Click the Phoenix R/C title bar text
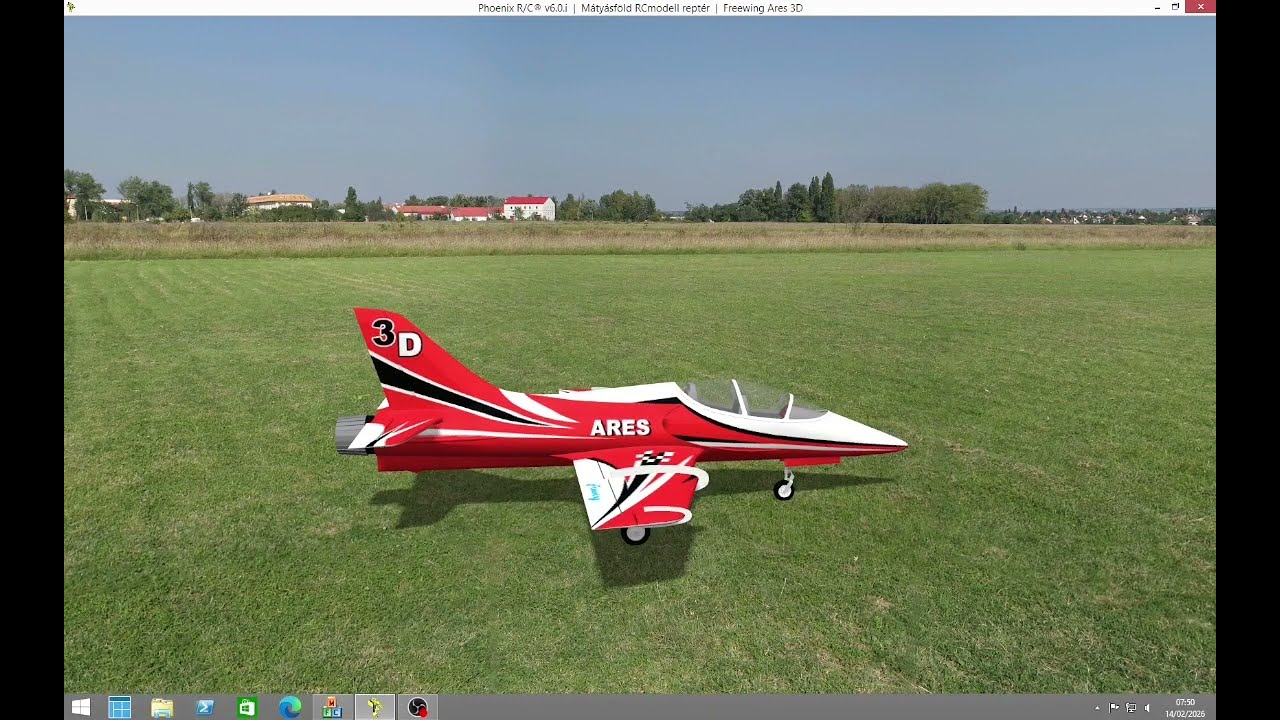Image resolution: width=1280 pixels, height=720 pixels. click(640, 8)
